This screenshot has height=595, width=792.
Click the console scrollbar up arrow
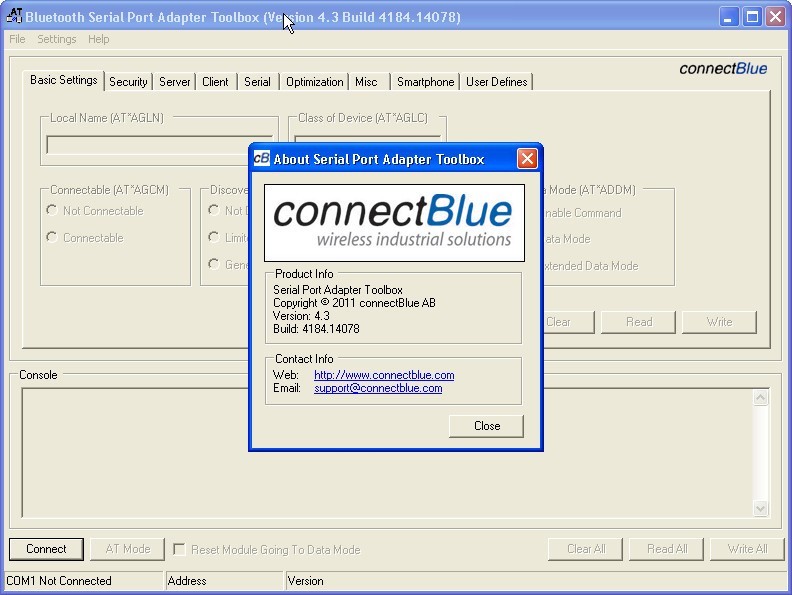point(760,398)
